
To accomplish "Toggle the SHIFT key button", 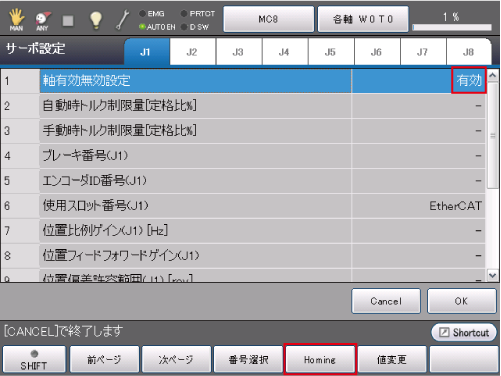I will point(34,359).
